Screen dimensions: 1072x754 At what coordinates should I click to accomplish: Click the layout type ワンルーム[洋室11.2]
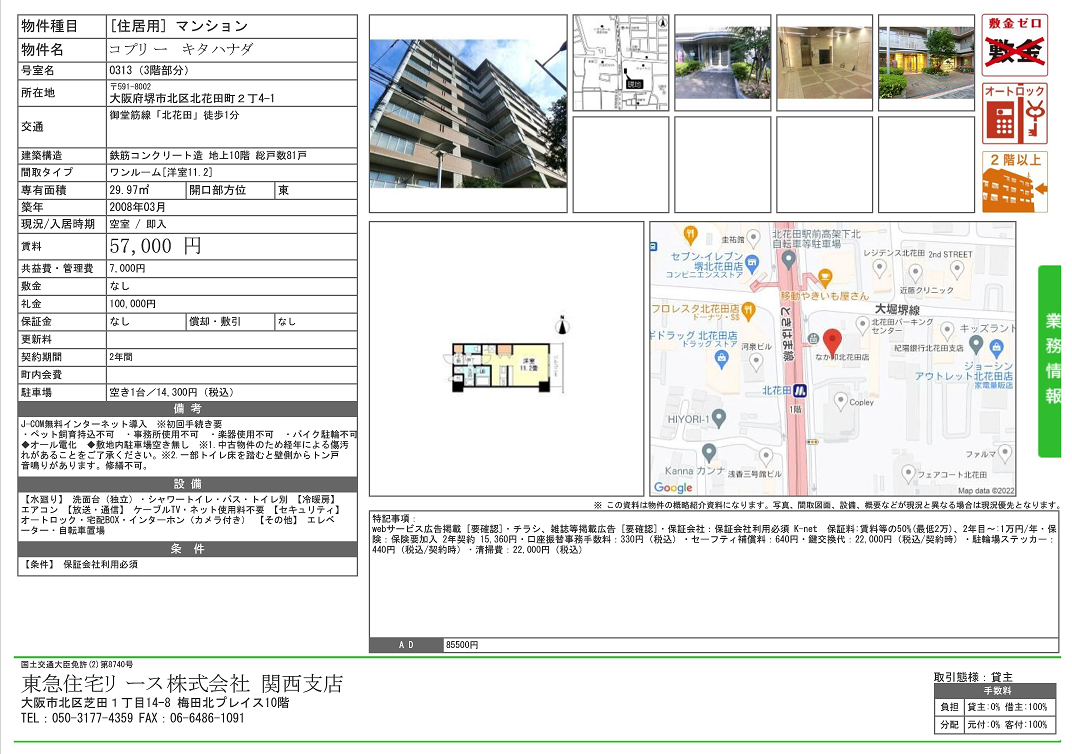pos(161,172)
